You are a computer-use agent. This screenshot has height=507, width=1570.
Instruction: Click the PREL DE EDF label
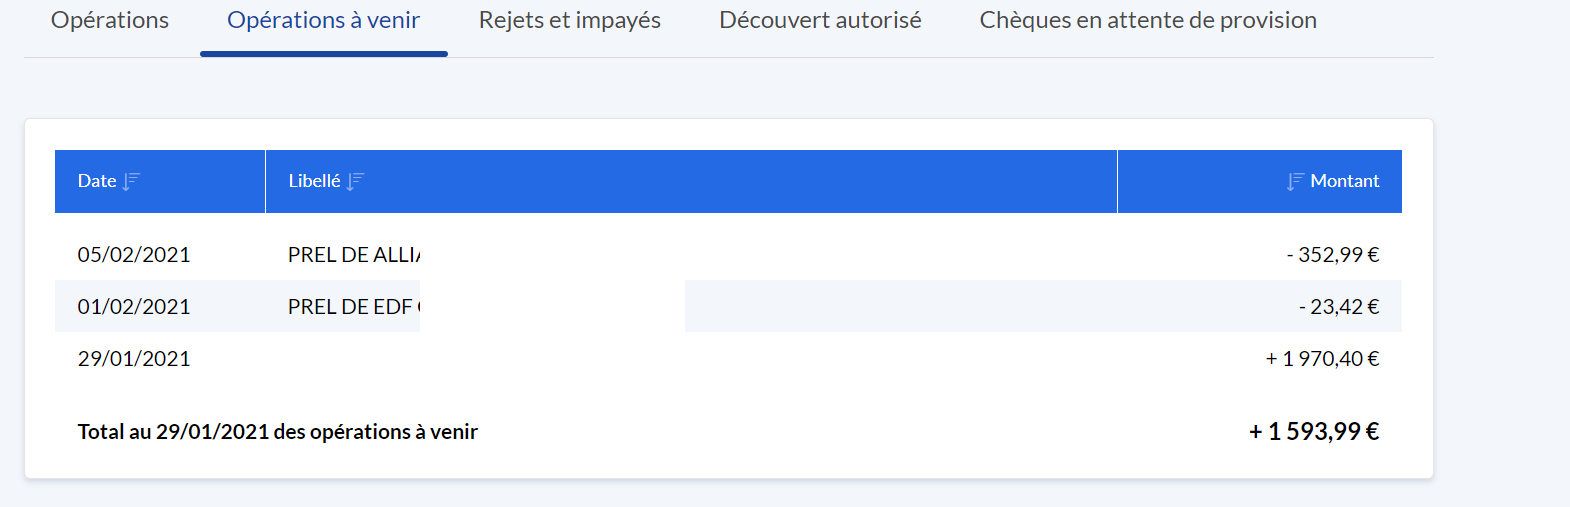[354, 307]
